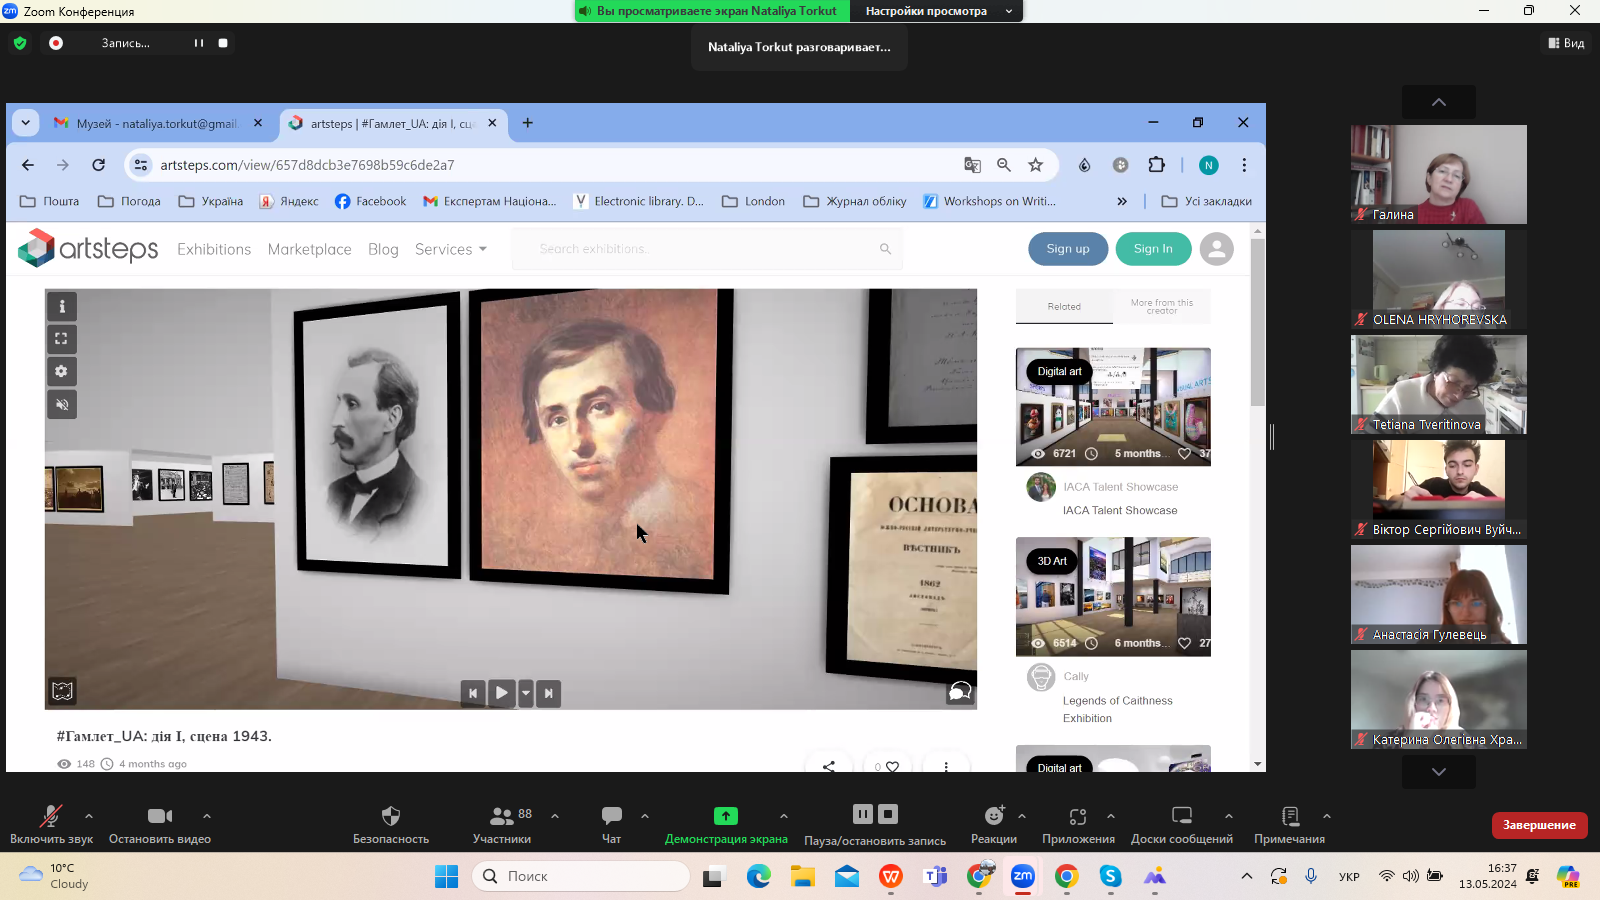Click the Search exhibitions input field
The image size is (1600, 900).
click(x=700, y=249)
